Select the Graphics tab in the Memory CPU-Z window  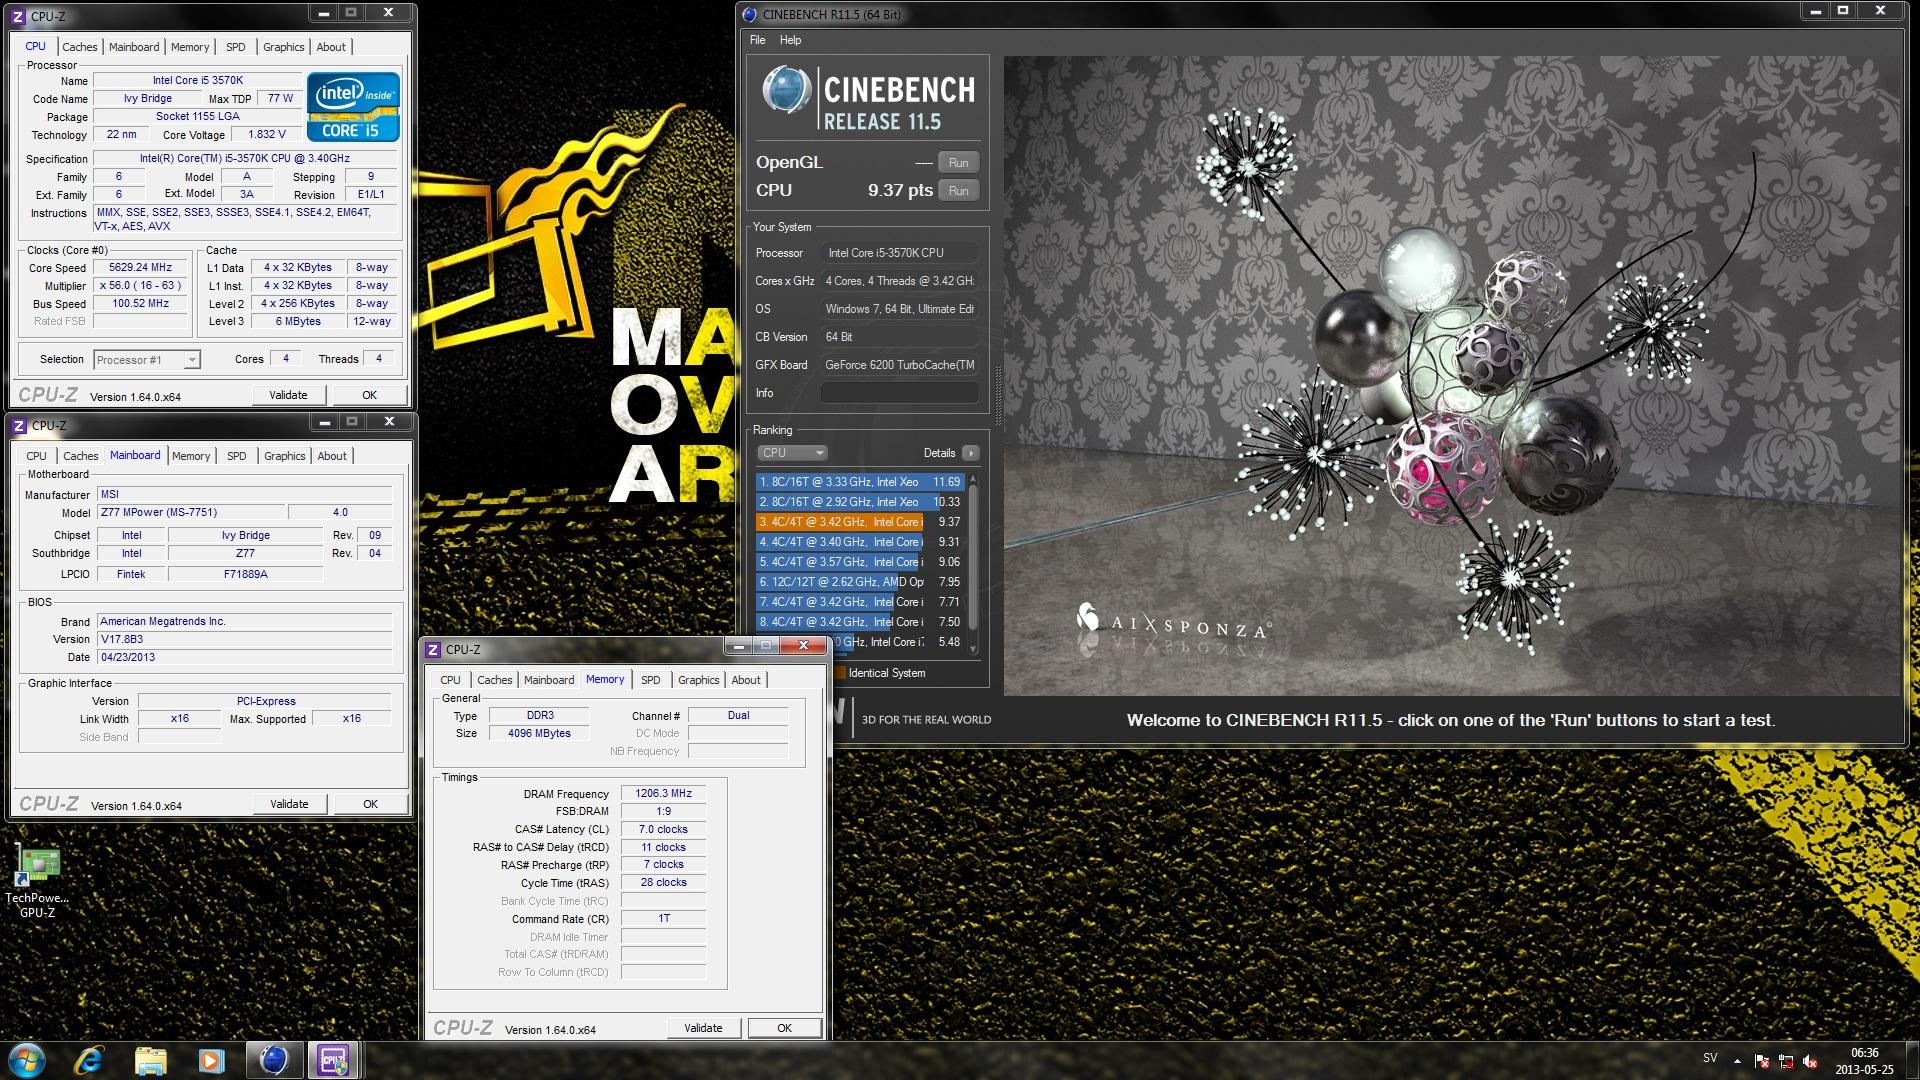tap(698, 680)
